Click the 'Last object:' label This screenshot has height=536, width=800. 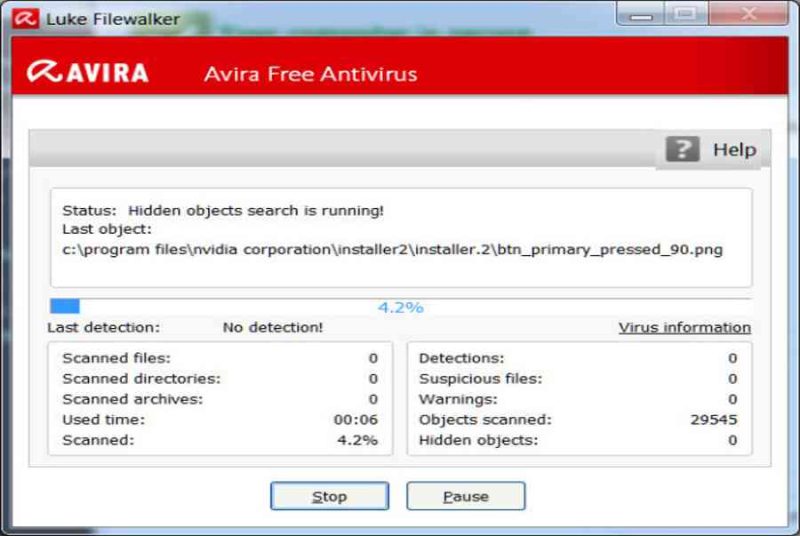(x=107, y=229)
